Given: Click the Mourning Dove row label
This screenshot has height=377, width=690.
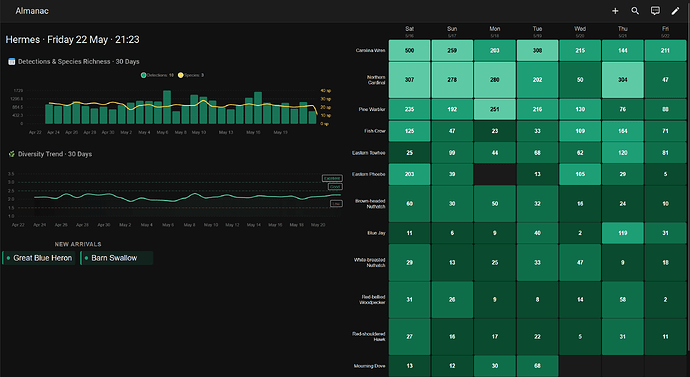Looking at the screenshot, I should pyautogui.click(x=370, y=366).
